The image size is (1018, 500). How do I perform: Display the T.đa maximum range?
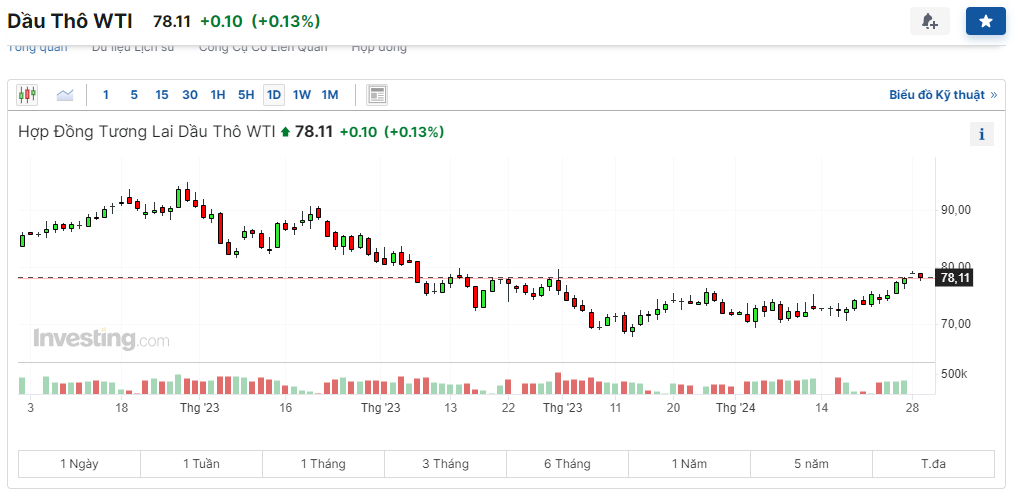(x=933, y=464)
